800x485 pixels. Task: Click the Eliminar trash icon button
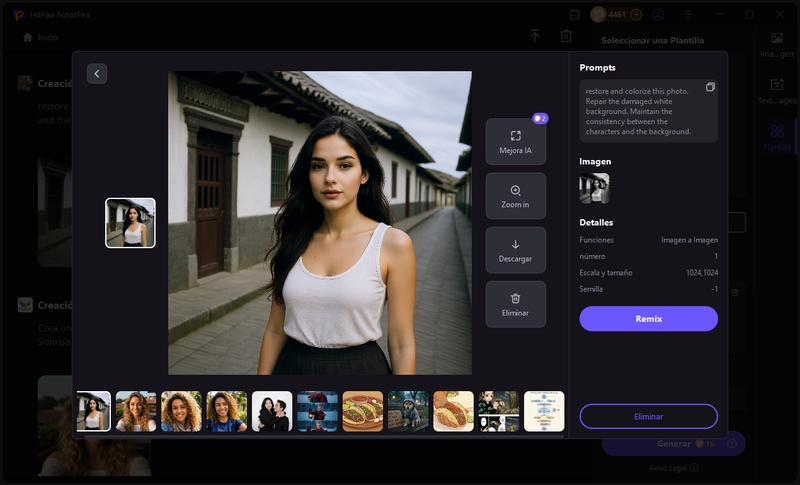515,304
